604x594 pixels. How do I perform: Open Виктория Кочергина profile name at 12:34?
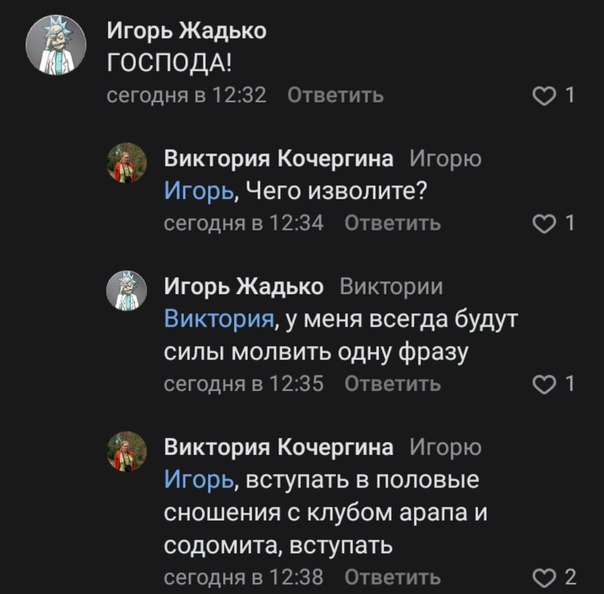[279, 159]
